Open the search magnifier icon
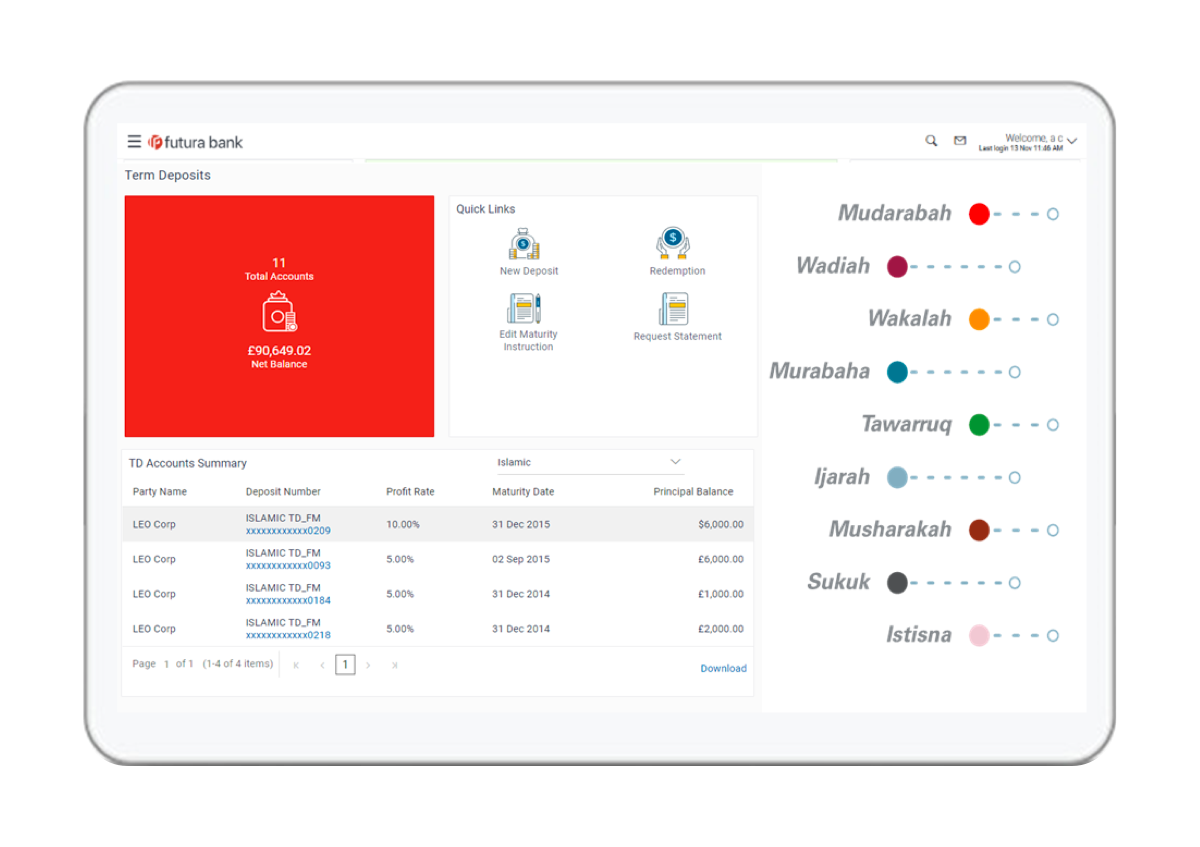Viewport: 1200px width, 847px height. 931,141
